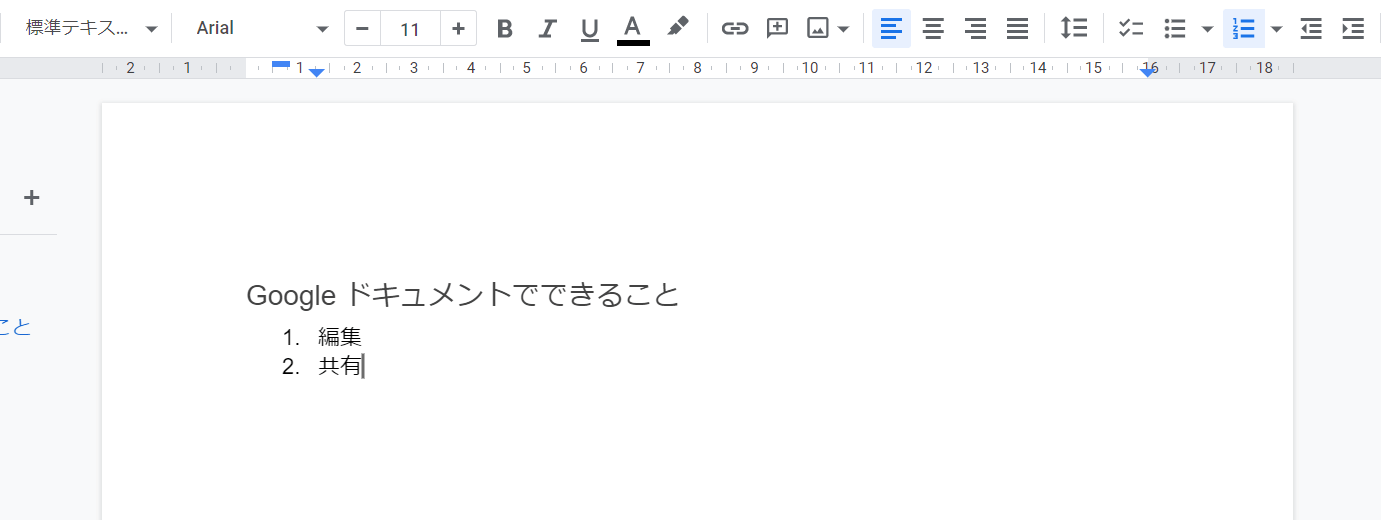1381x520 pixels.
Task: Center align the text
Action: tap(933, 29)
